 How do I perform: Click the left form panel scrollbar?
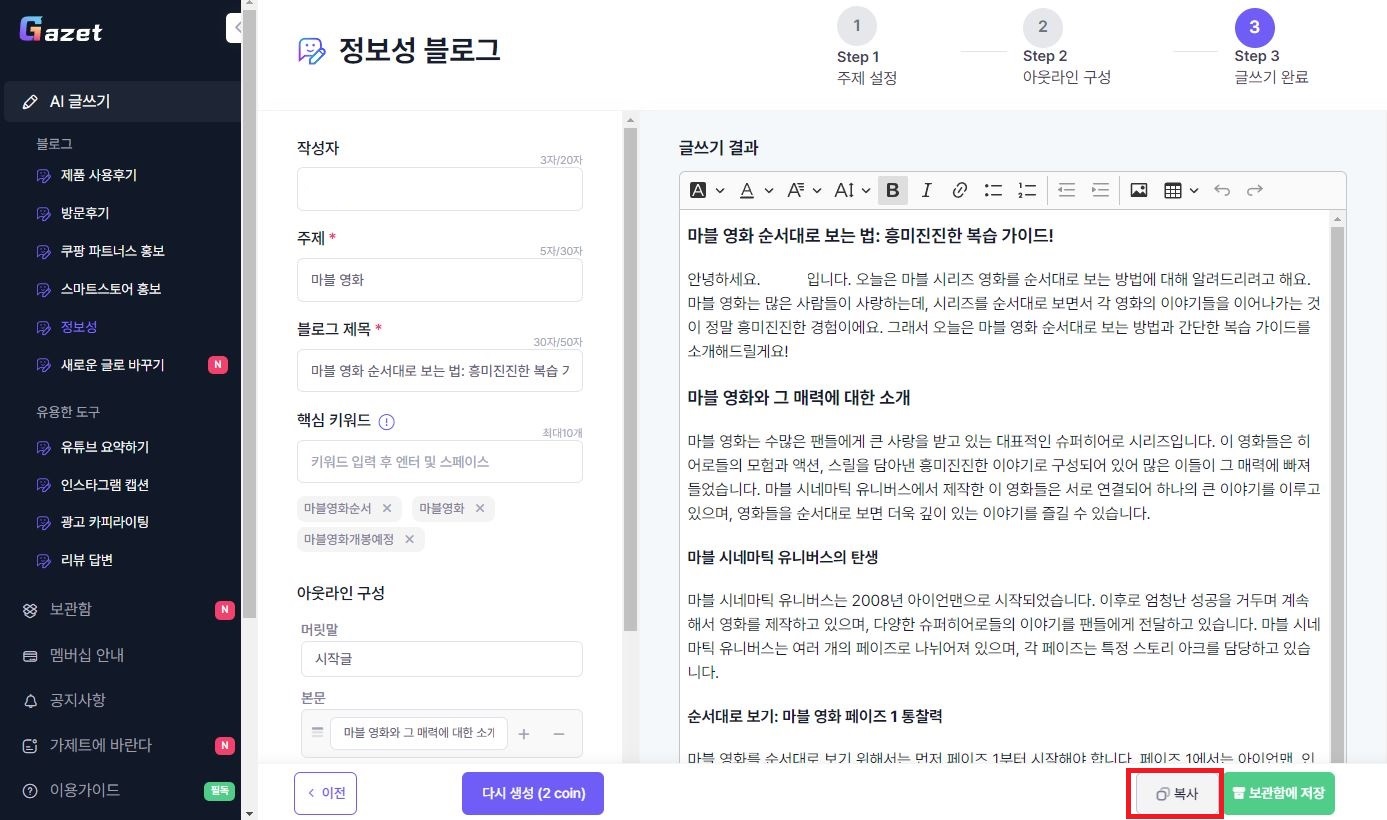click(x=630, y=380)
